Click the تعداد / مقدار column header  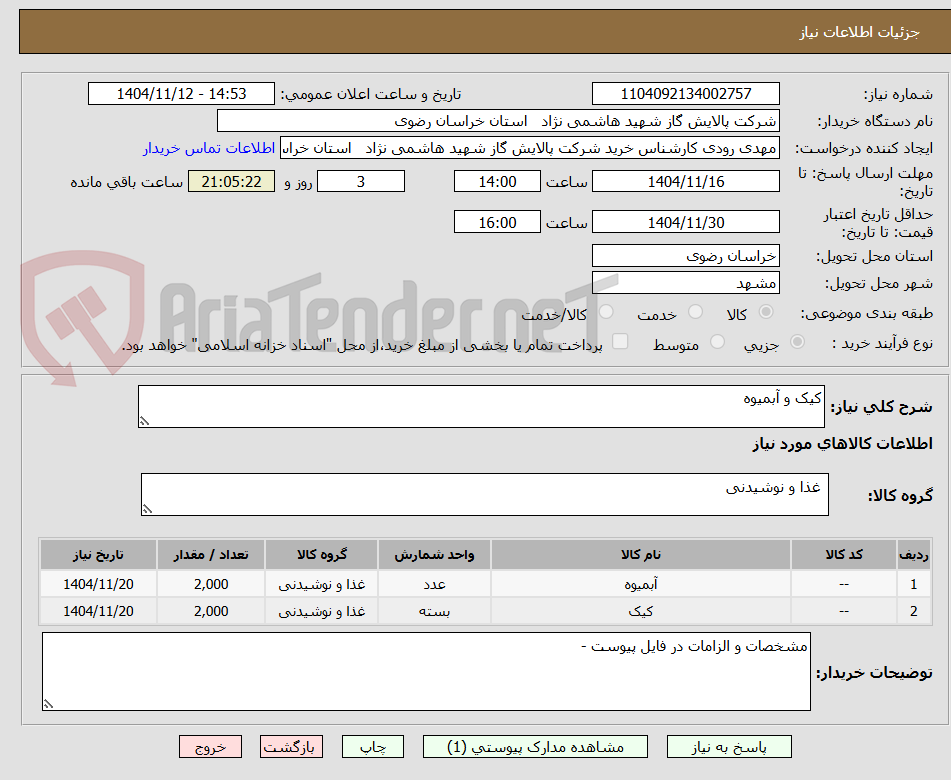tap(211, 554)
